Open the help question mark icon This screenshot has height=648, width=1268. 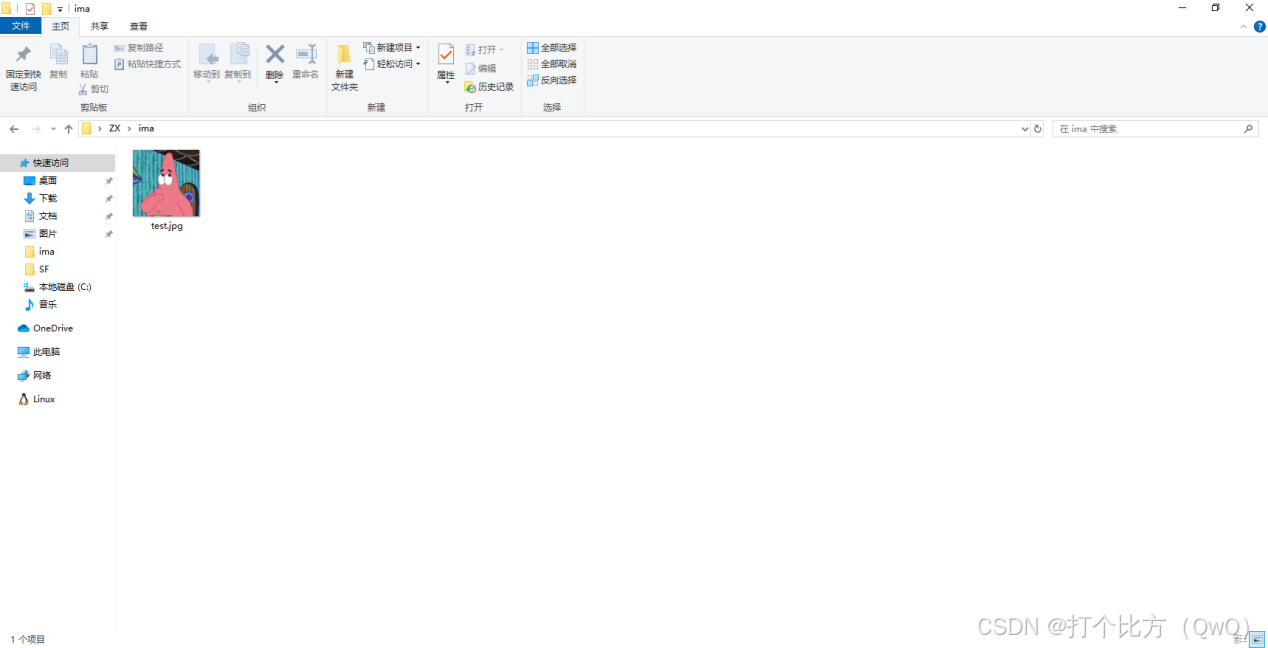coord(1260,26)
